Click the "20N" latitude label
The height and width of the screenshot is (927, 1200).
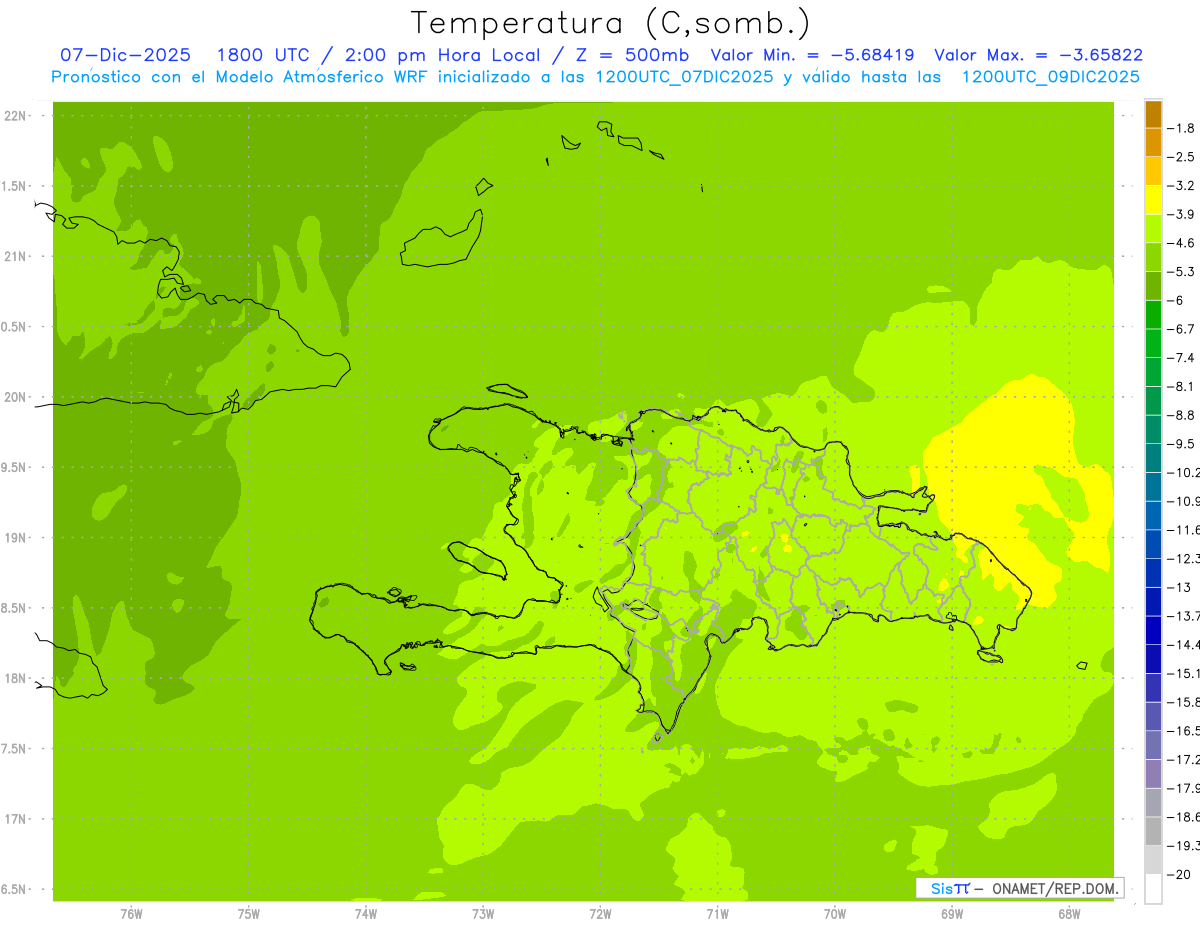[16, 397]
